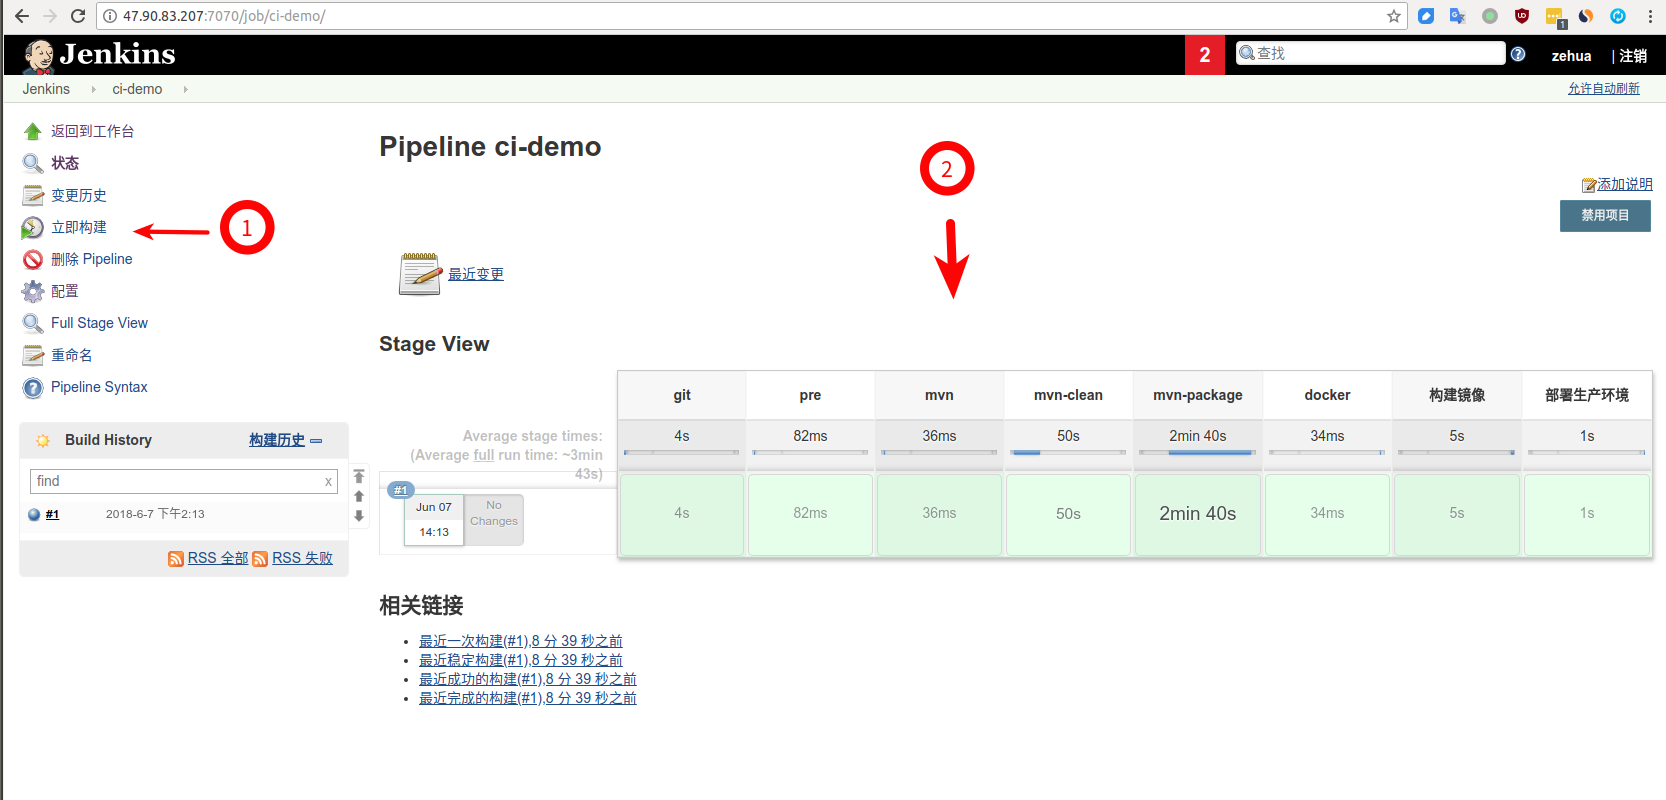Click the git stage 4s result cell
This screenshot has height=800, width=1666.
pos(682,514)
